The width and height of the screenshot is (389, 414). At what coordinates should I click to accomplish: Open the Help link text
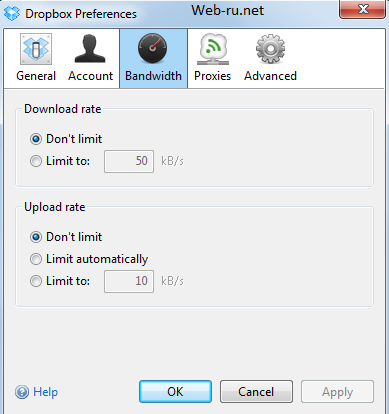click(x=46, y=392)
